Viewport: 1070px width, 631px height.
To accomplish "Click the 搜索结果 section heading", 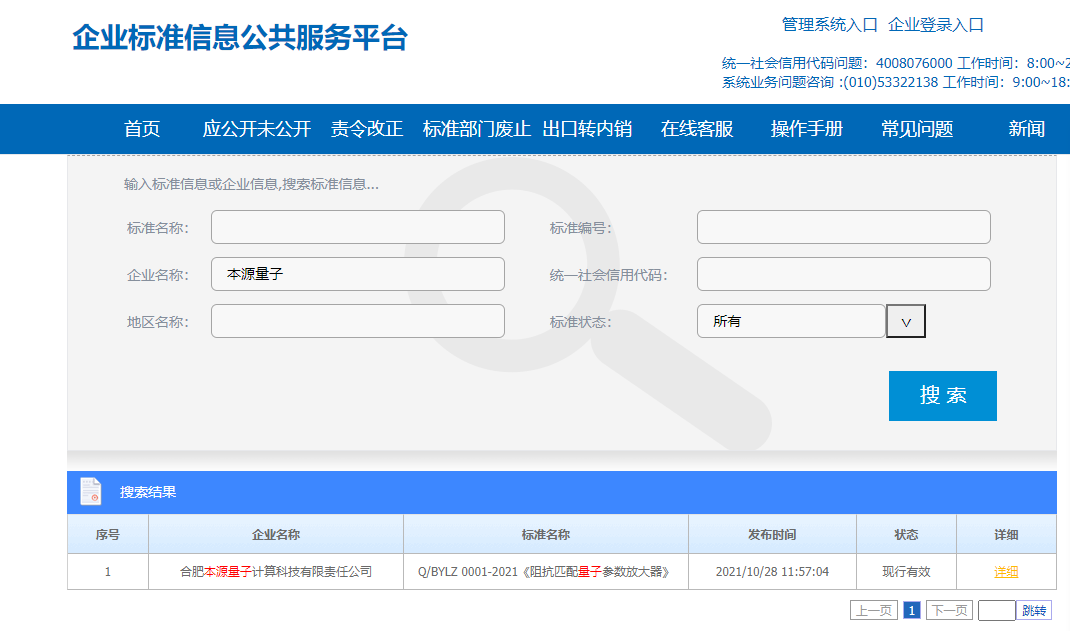I will point(148,493).
